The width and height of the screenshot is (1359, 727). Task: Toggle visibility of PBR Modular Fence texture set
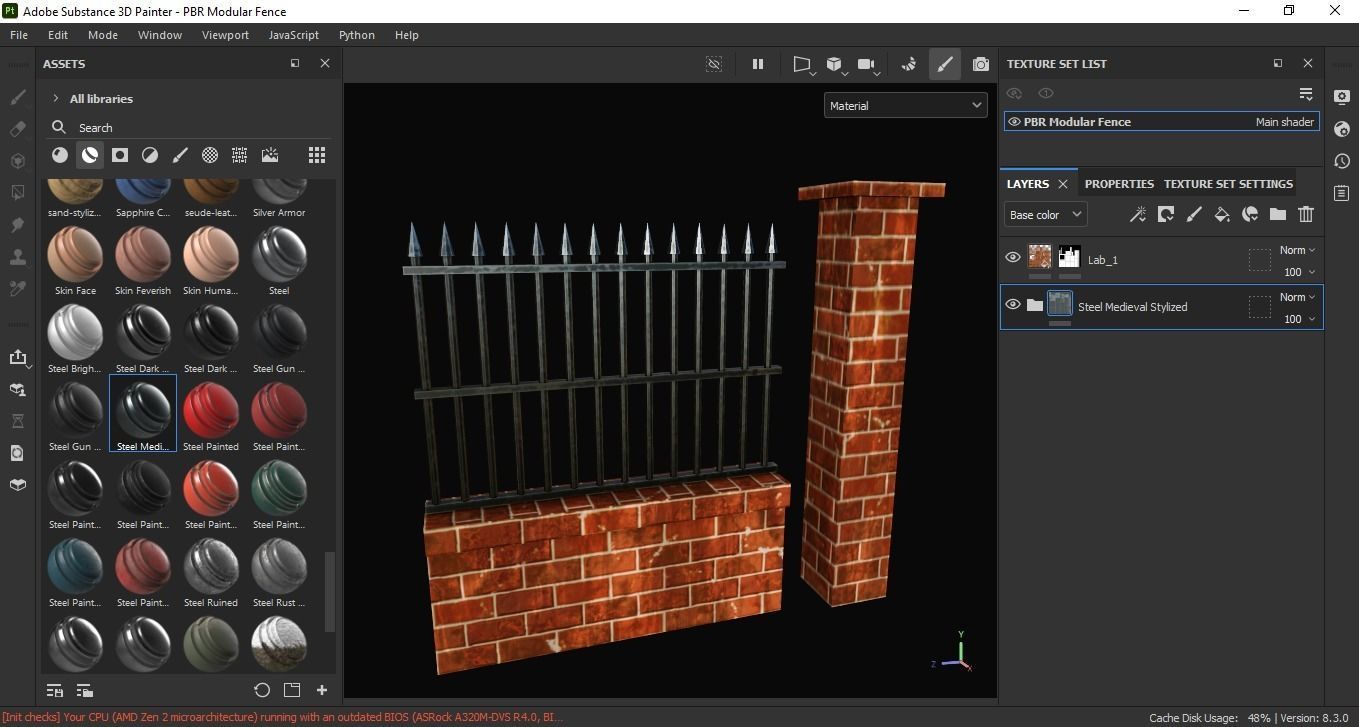(1014, 122)
